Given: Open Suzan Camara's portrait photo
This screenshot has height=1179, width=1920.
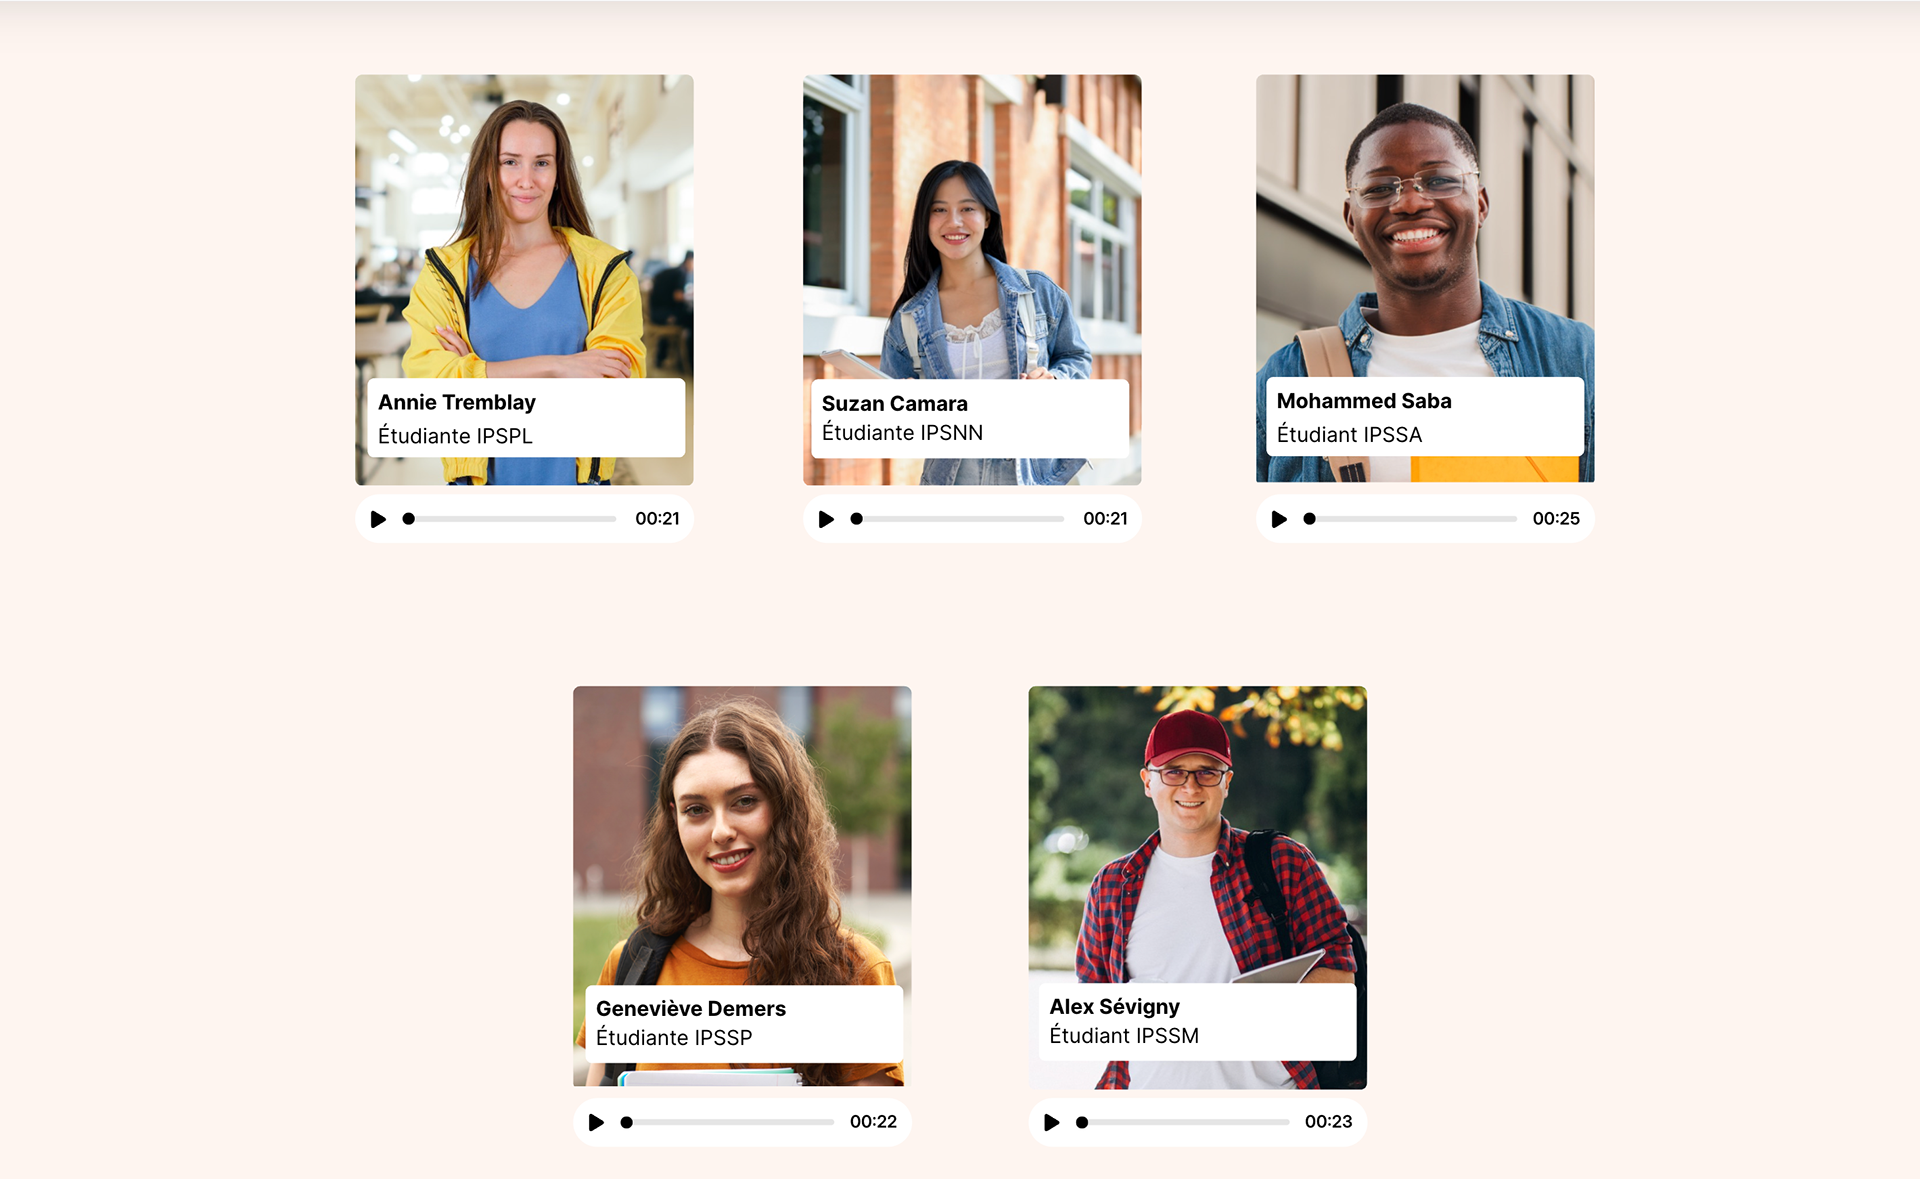Looking at the screenshot, I should click(972, 226).
